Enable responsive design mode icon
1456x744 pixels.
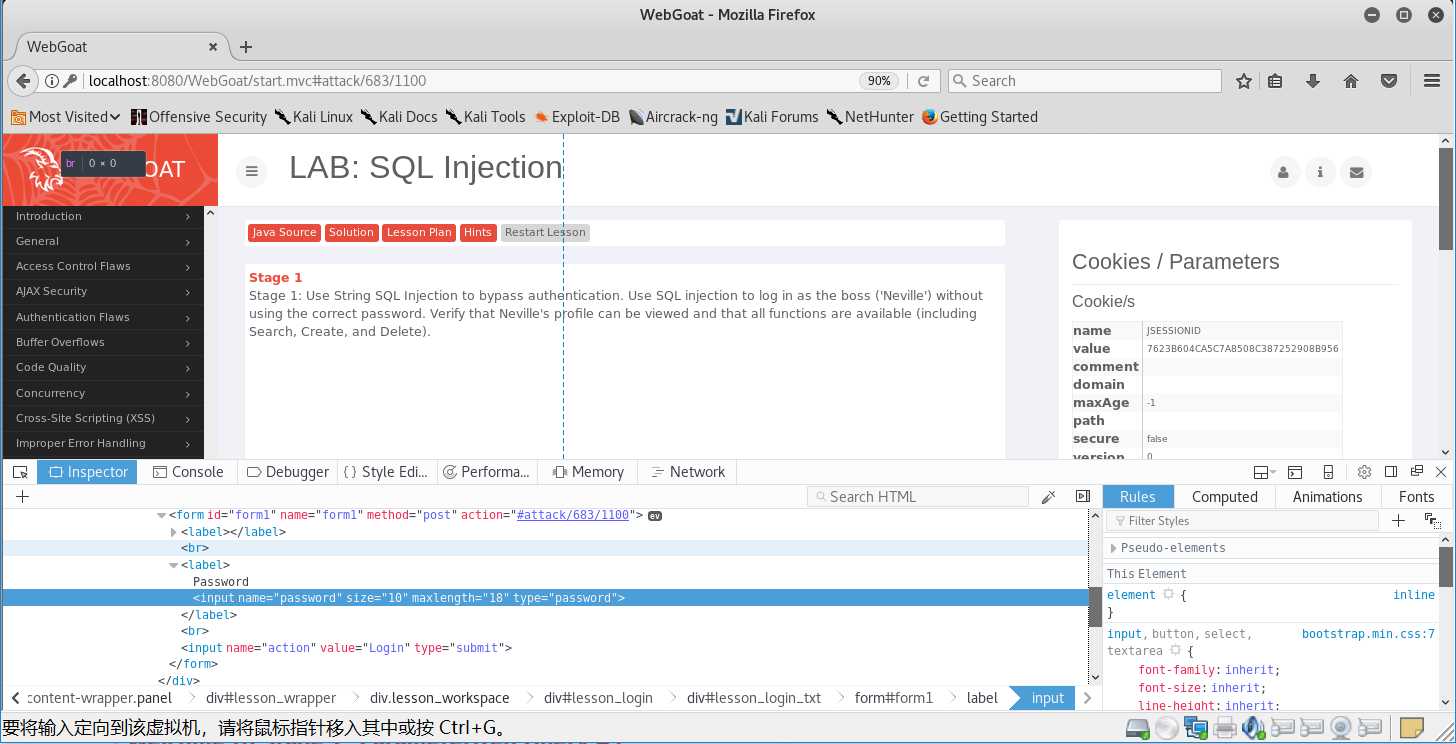pyautogui.click(x=1328, y=472)
